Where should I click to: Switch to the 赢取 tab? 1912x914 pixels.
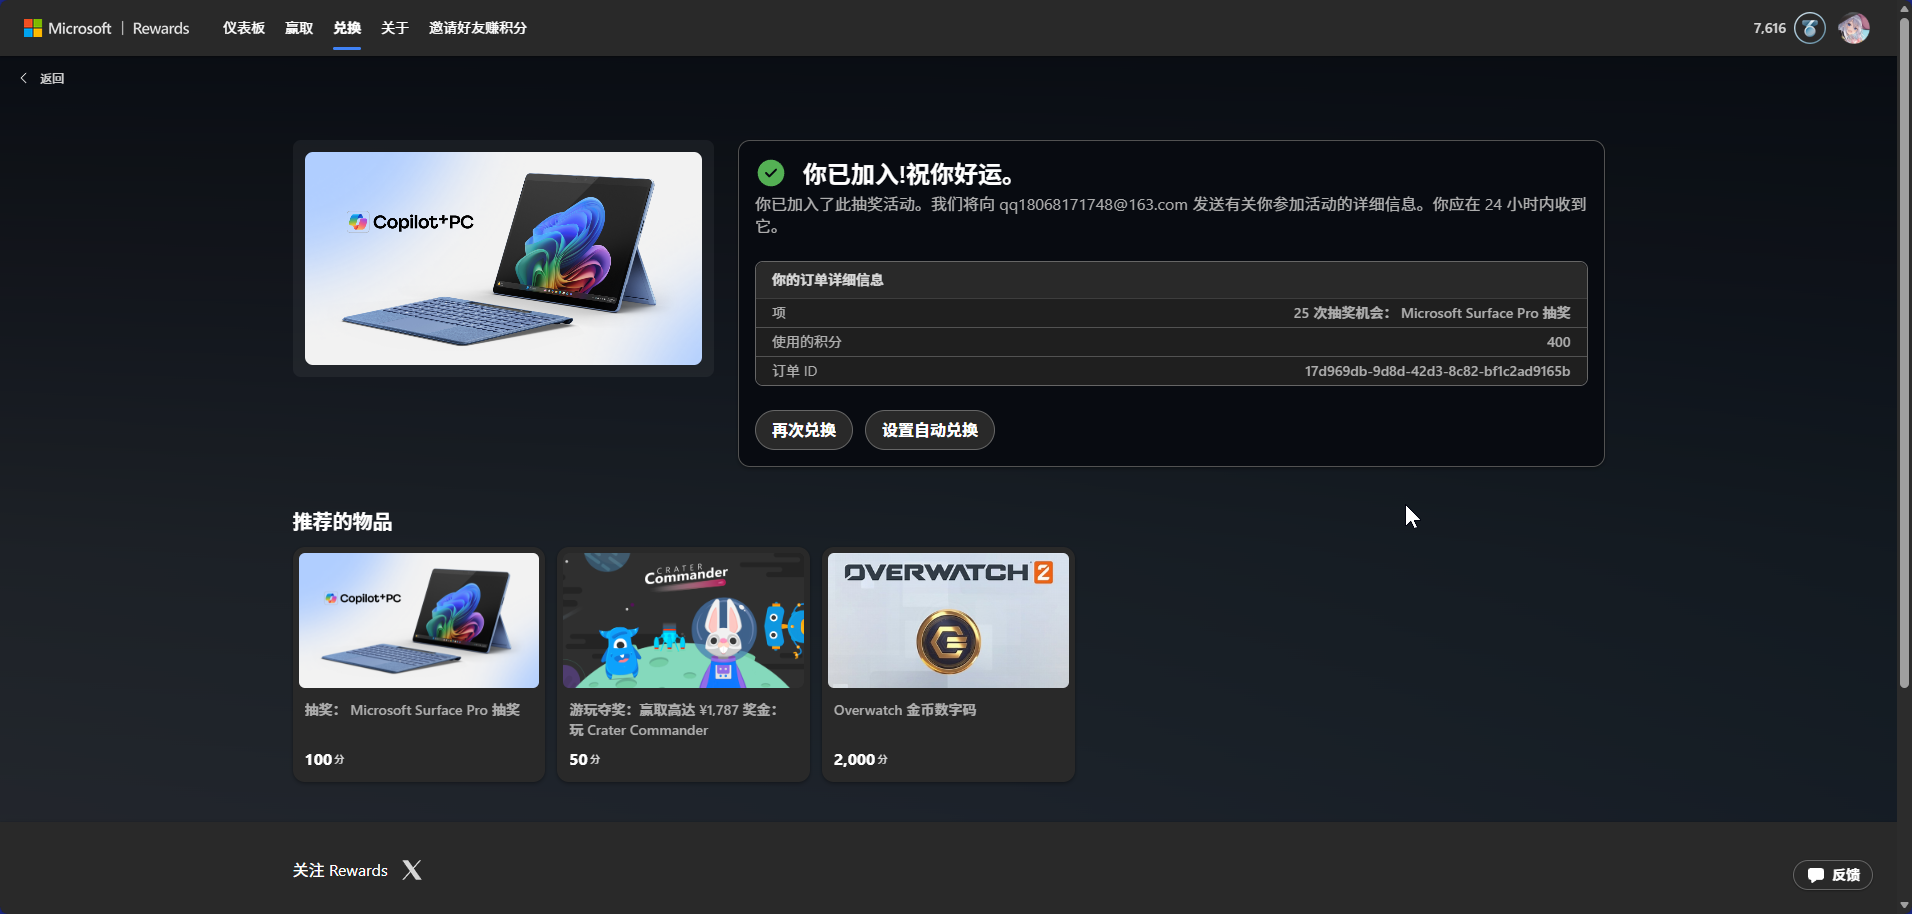tap(299, 28)
